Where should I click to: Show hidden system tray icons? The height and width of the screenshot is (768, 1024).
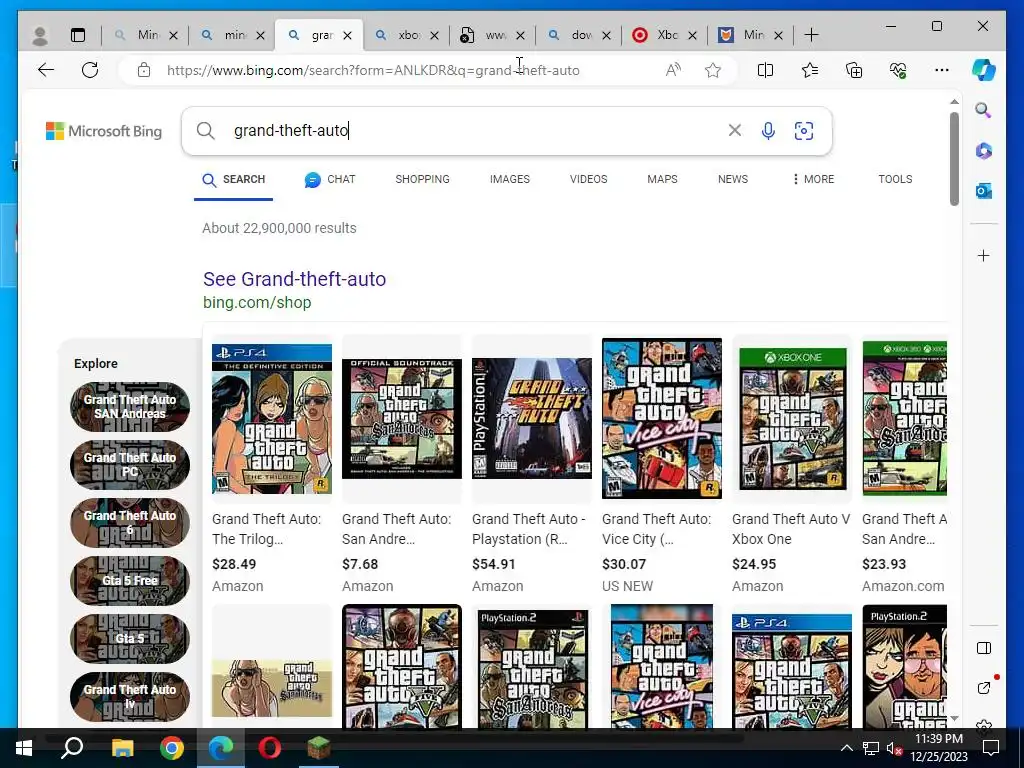(846, 748)
